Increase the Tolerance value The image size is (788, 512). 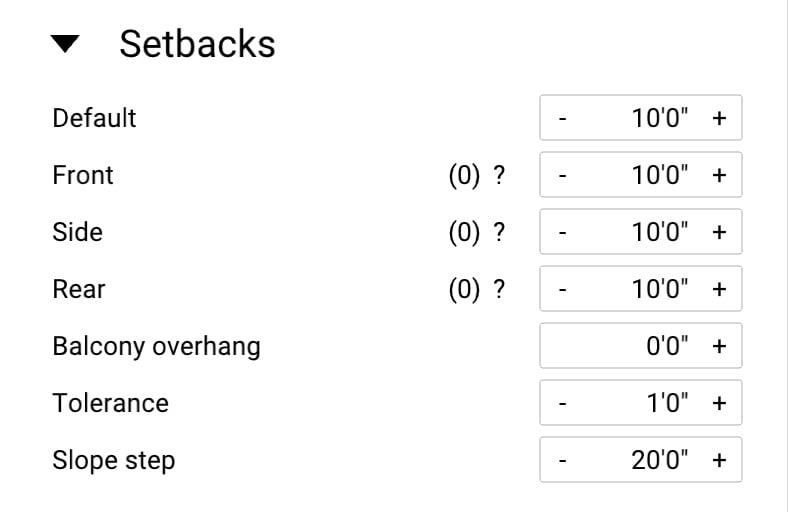[x=718, y=403]
